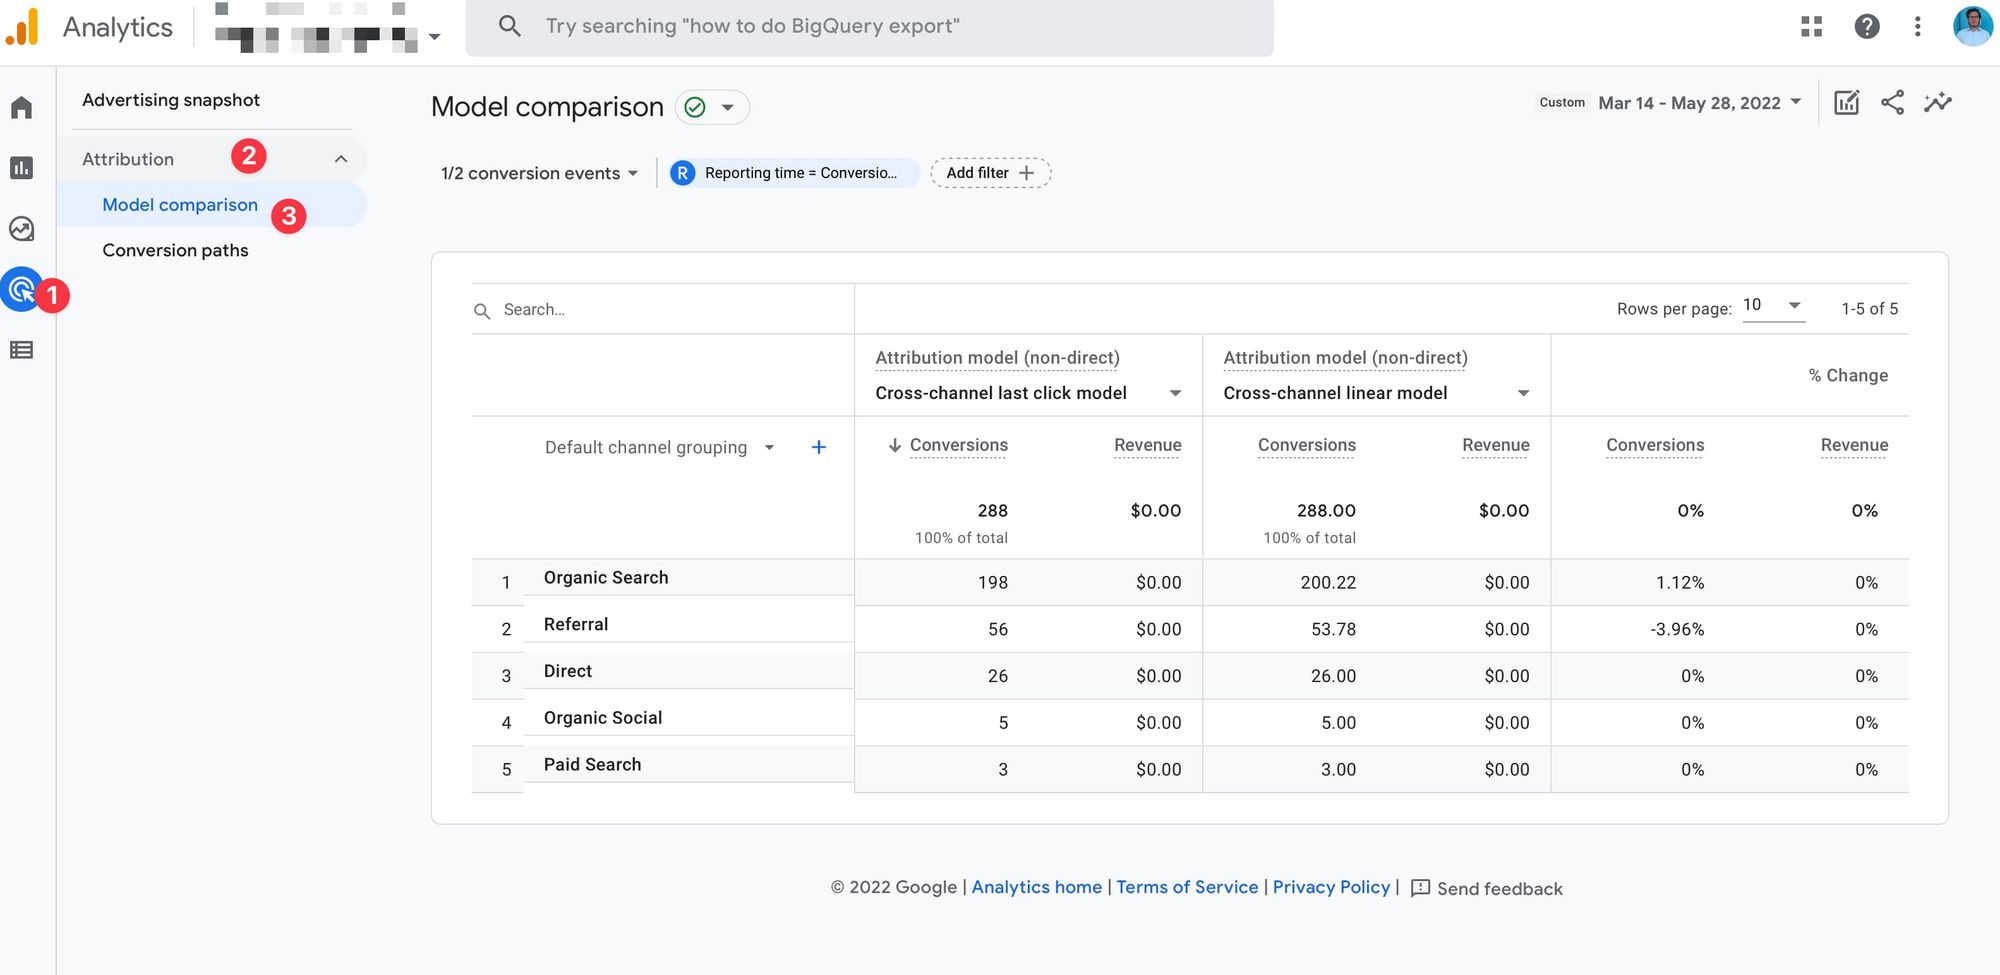This screenshot has height=975, width=2000.
Task: Open the Home icon in left sidebar
Action: (22, 107)
